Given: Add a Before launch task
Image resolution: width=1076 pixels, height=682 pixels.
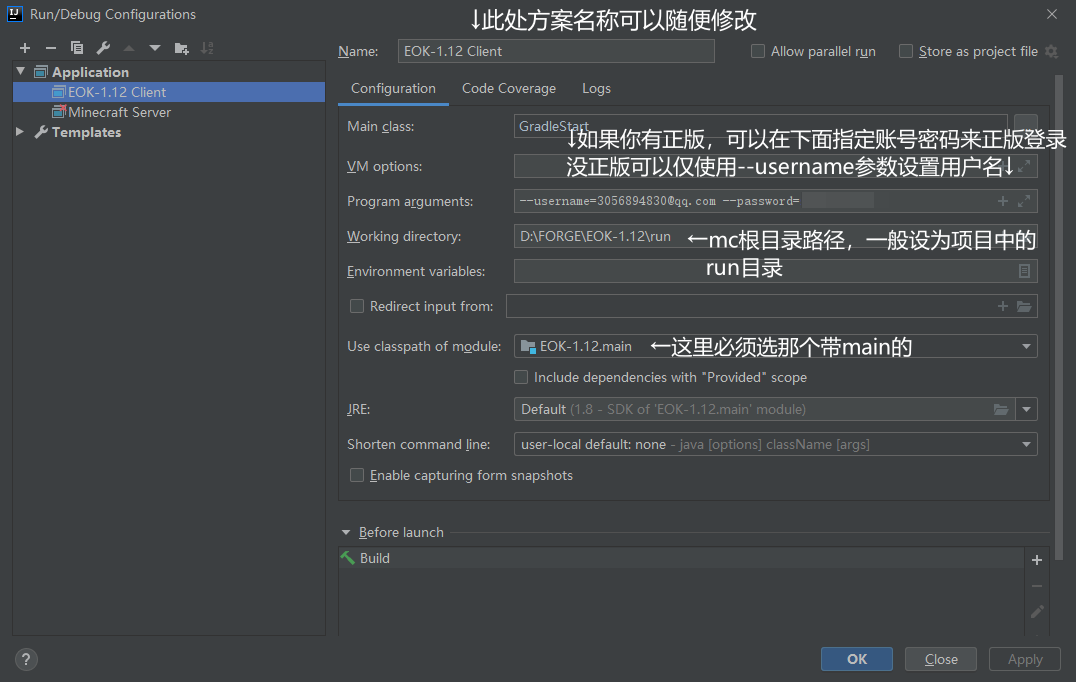Looking at the screenshot, I should [x=1037, y=560].
